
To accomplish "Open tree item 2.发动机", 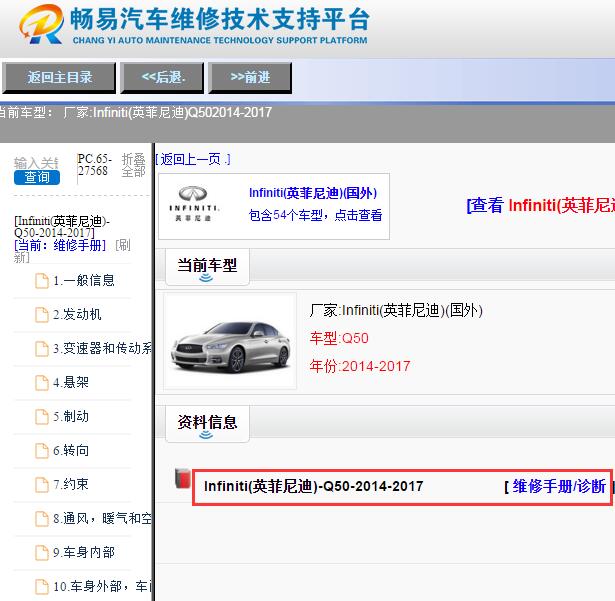I will 77,315.
